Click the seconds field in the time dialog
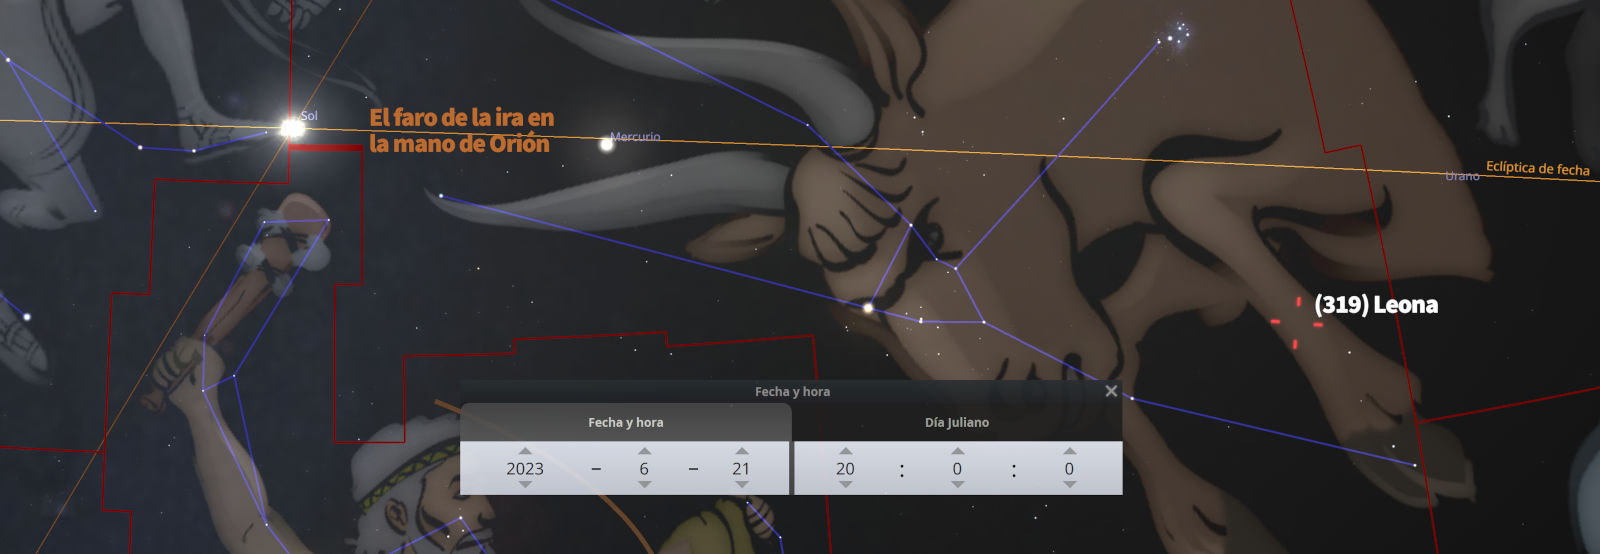Screen dimensions: 1600x554 point(1069,468)
